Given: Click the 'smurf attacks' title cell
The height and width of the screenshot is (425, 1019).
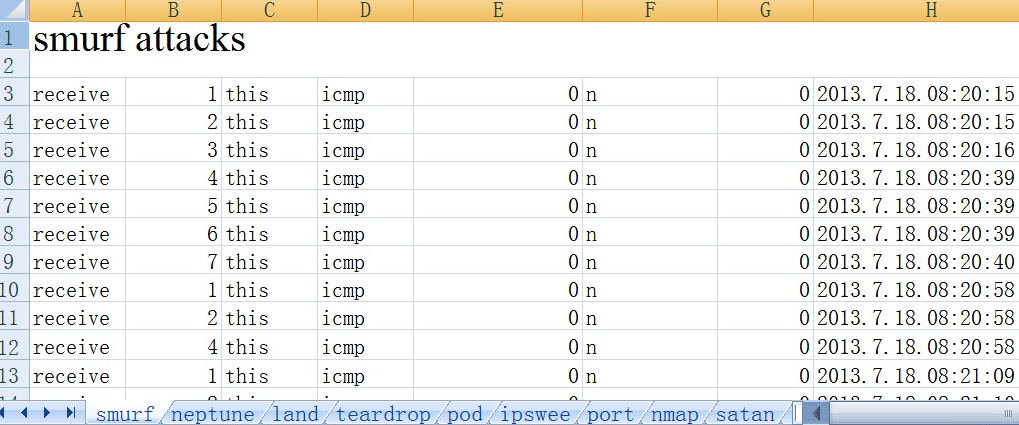Looking at the screenshot, I should click(138, 38).
